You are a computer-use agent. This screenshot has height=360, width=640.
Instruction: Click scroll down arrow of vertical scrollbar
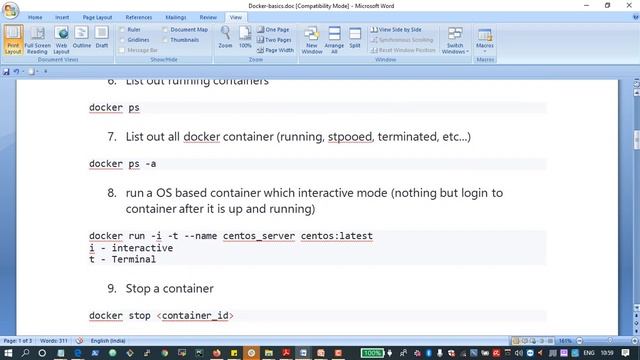pos(636,308)
